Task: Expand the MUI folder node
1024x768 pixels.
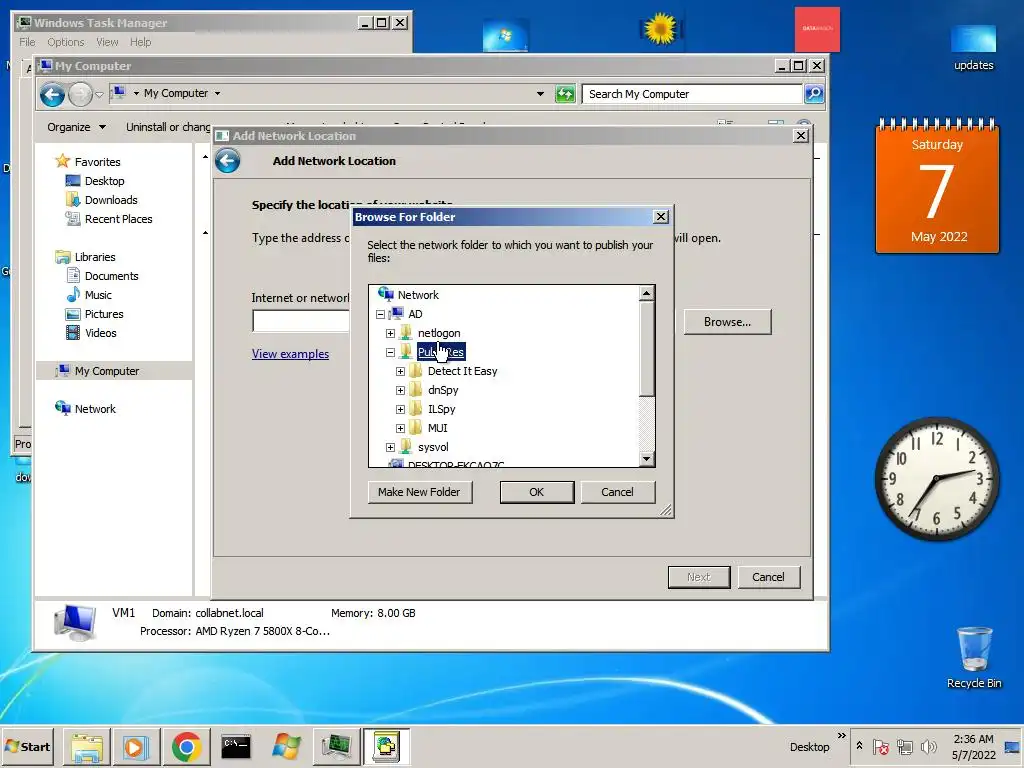Action: click(400, 428)
